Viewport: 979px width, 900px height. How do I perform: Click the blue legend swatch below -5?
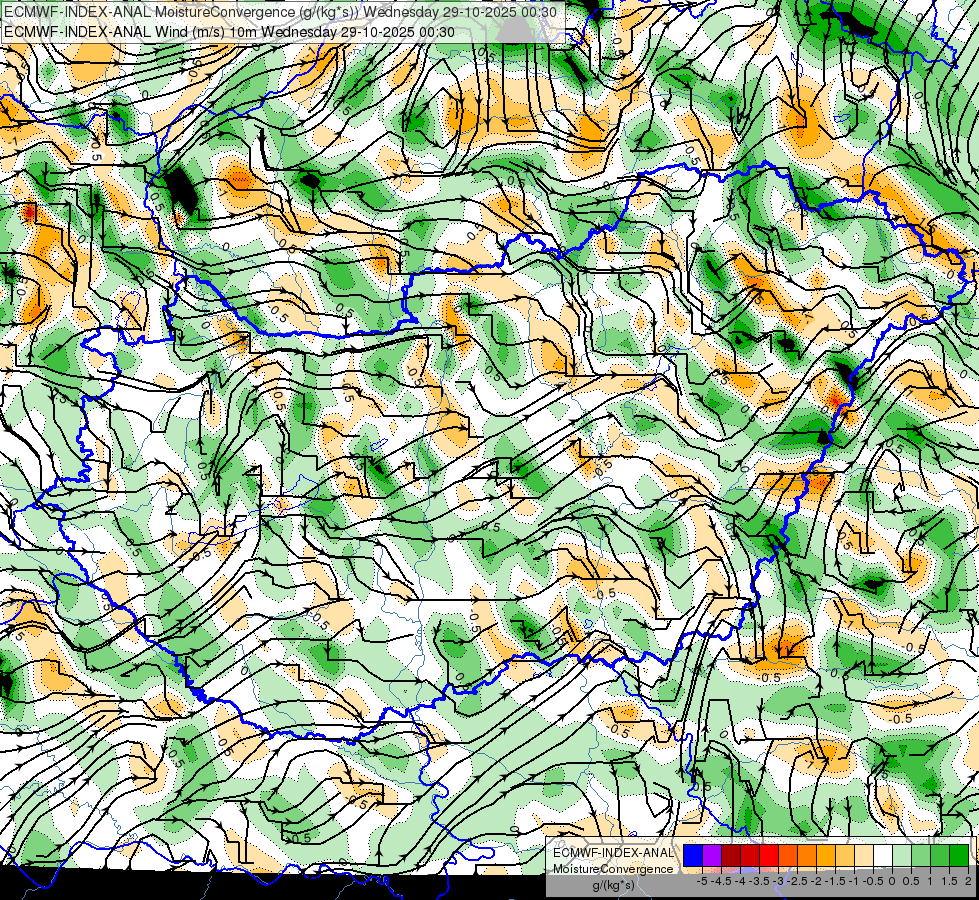(693, 856)
